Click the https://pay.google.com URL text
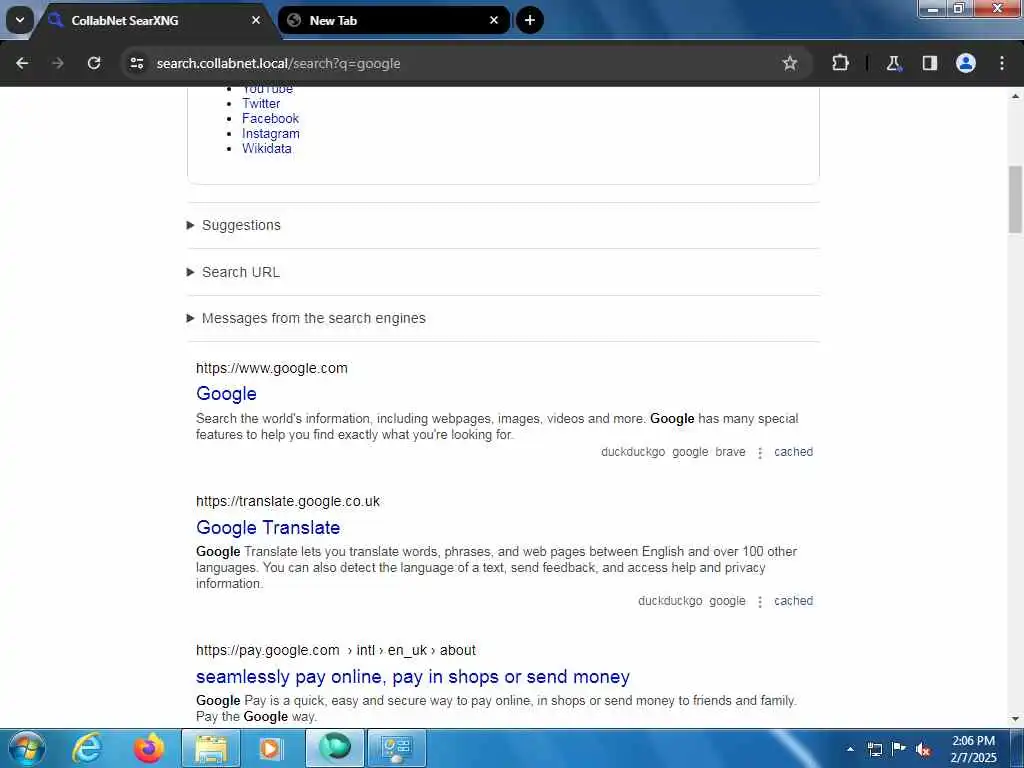The height and width of the screenshot is (768, 1024). 268,650
